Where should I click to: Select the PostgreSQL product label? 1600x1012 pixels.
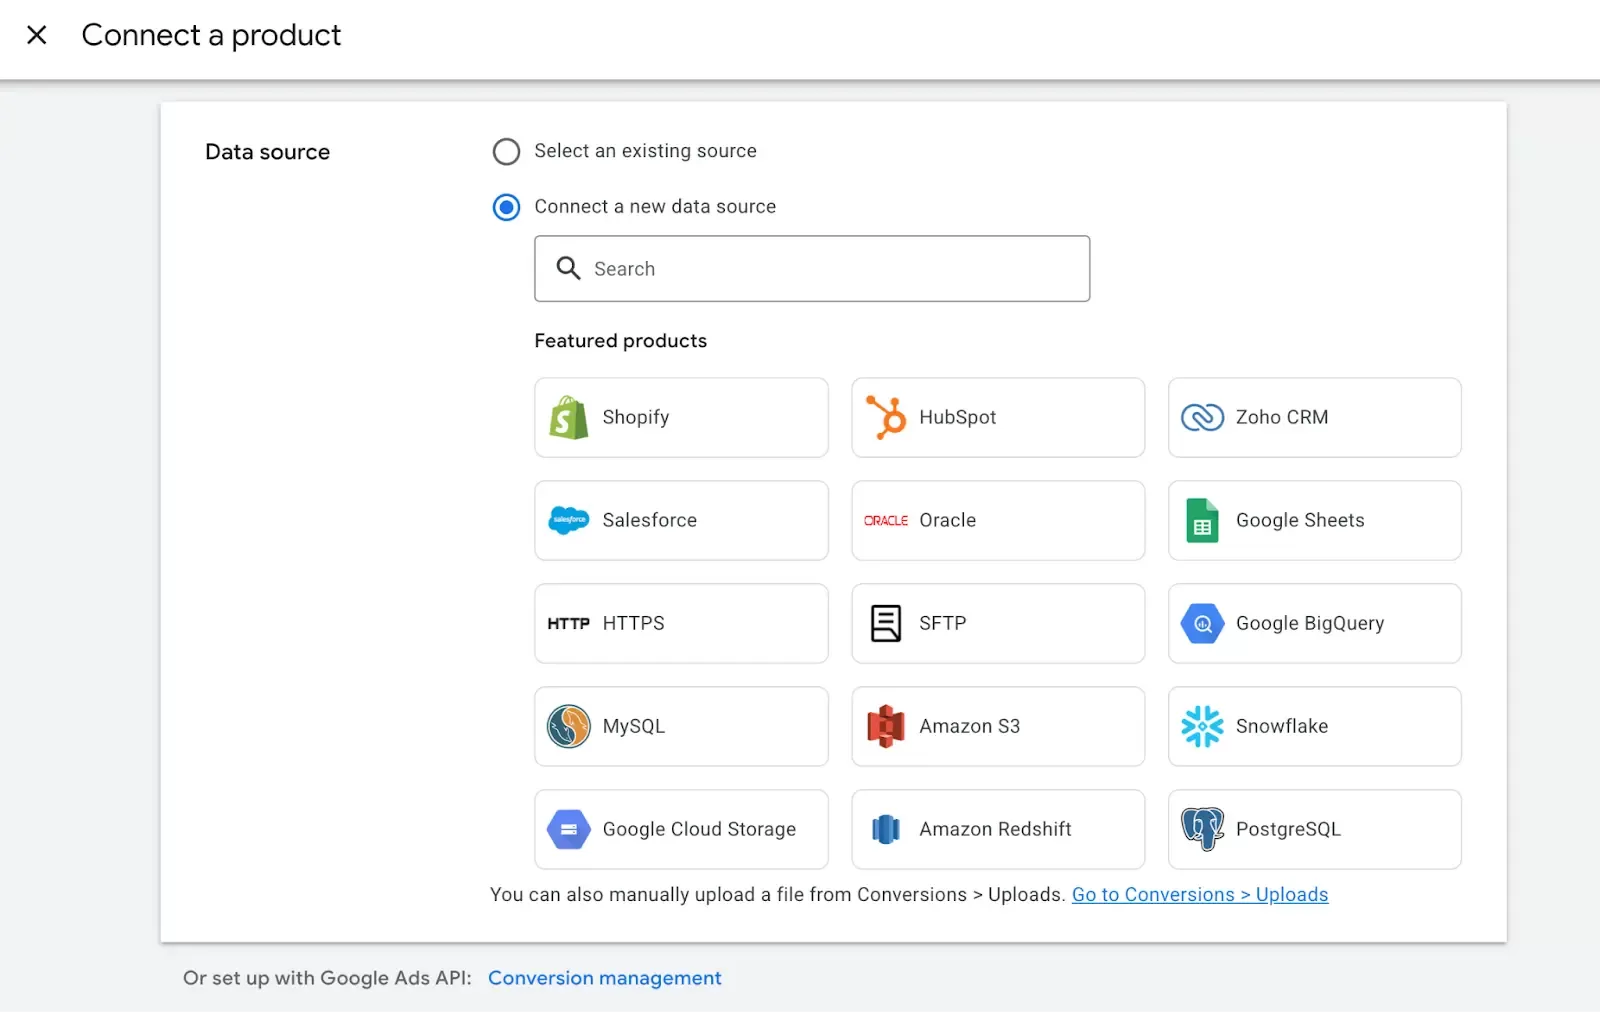click(x=1288, y=829)
